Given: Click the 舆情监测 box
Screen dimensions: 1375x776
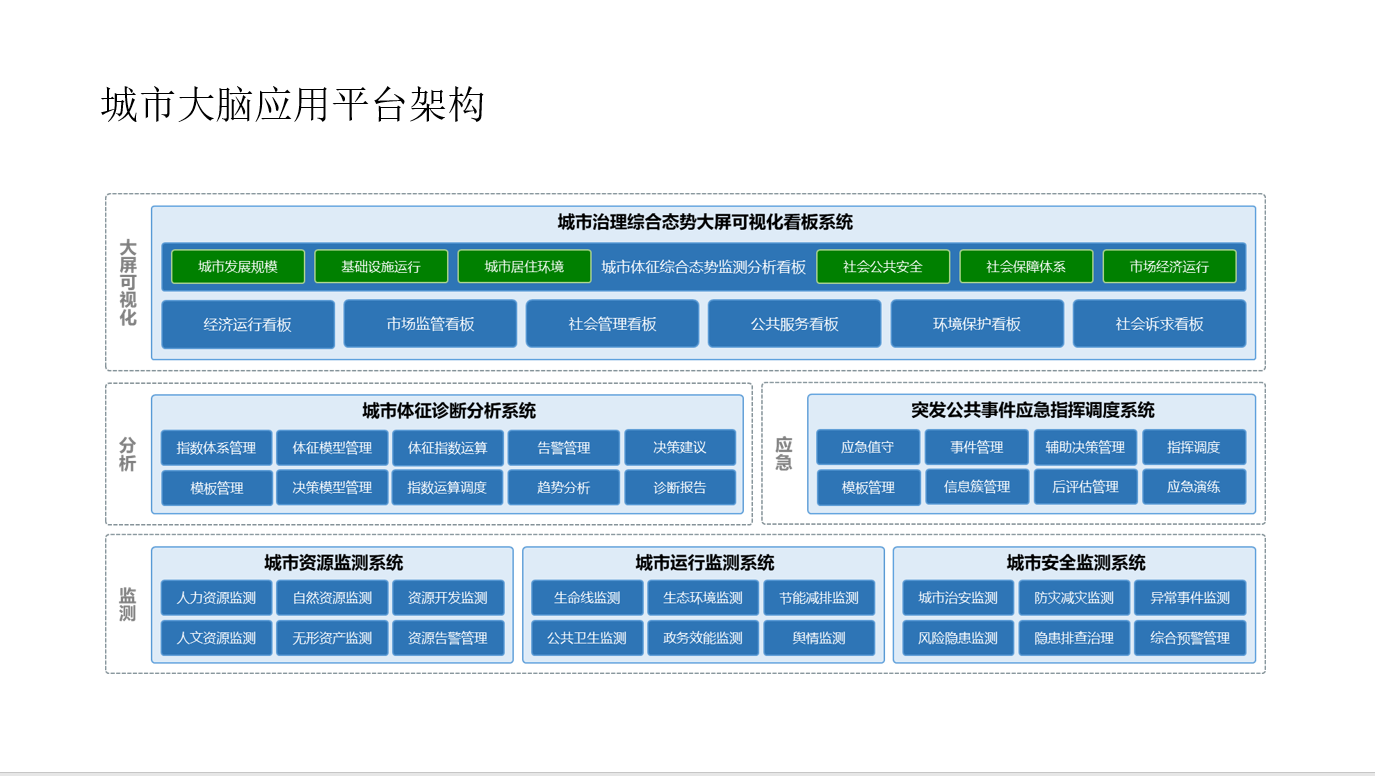Looking at the screenshot, I should pyautogui.click(x=819, y=638).
